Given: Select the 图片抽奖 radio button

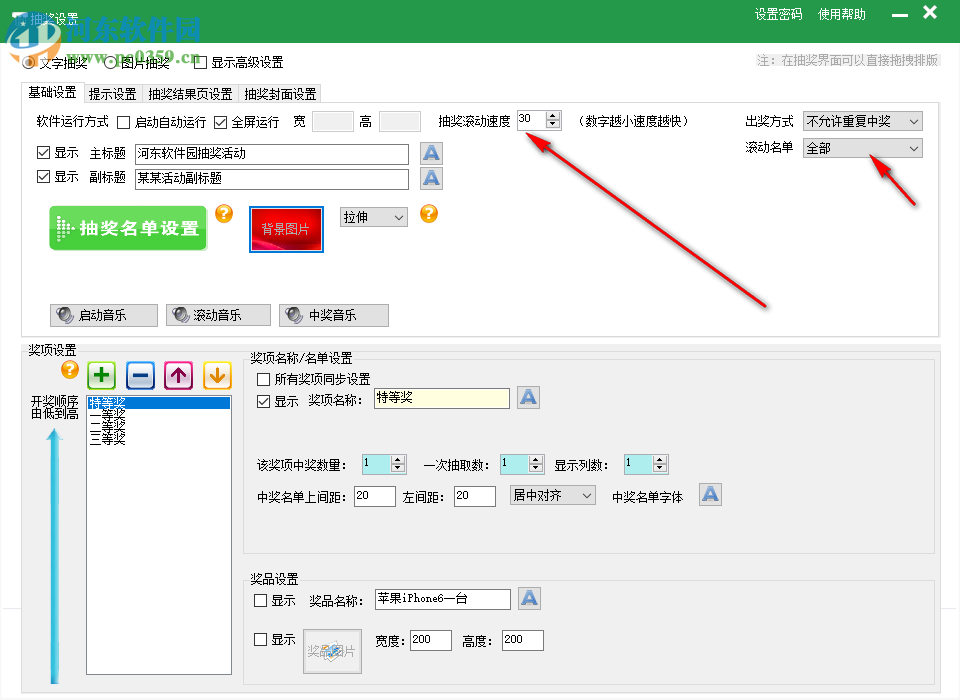Looking at the screenshot, I should point(108,62).
